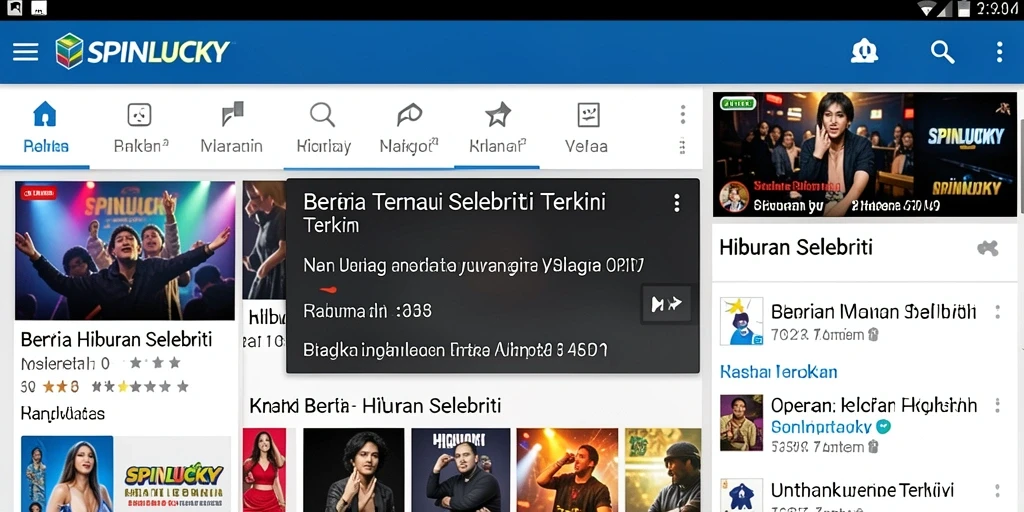Click the red progress marker in popup
The width and height of the screenshot is (1024, 512).
point(328,289)
